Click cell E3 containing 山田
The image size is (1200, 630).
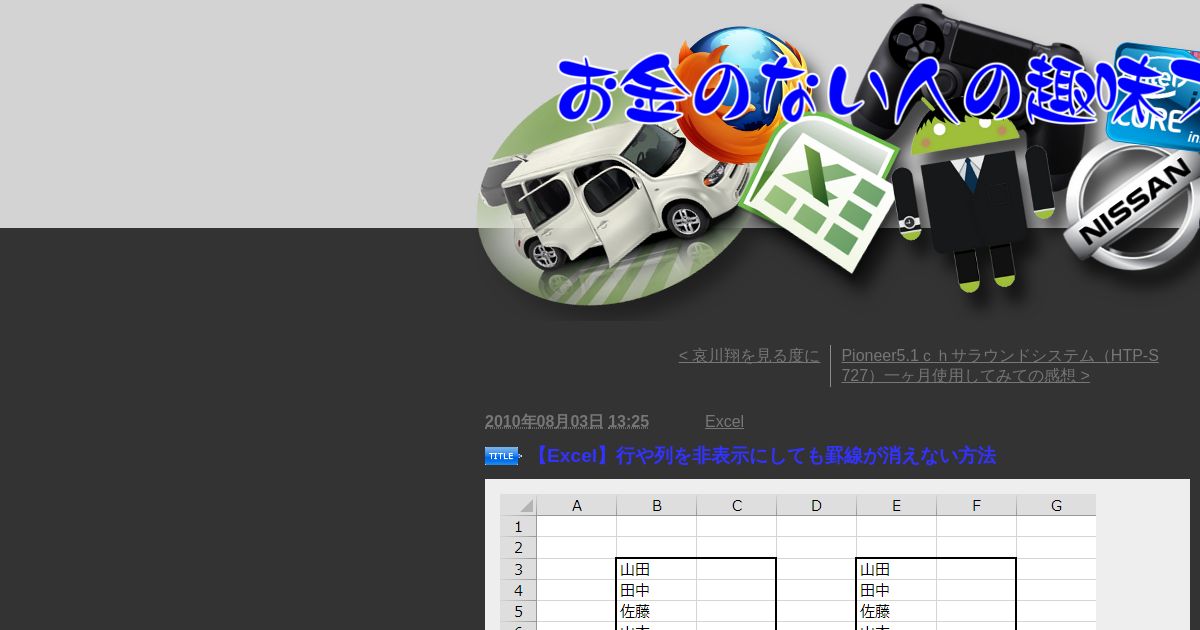(x=897, y=569)
